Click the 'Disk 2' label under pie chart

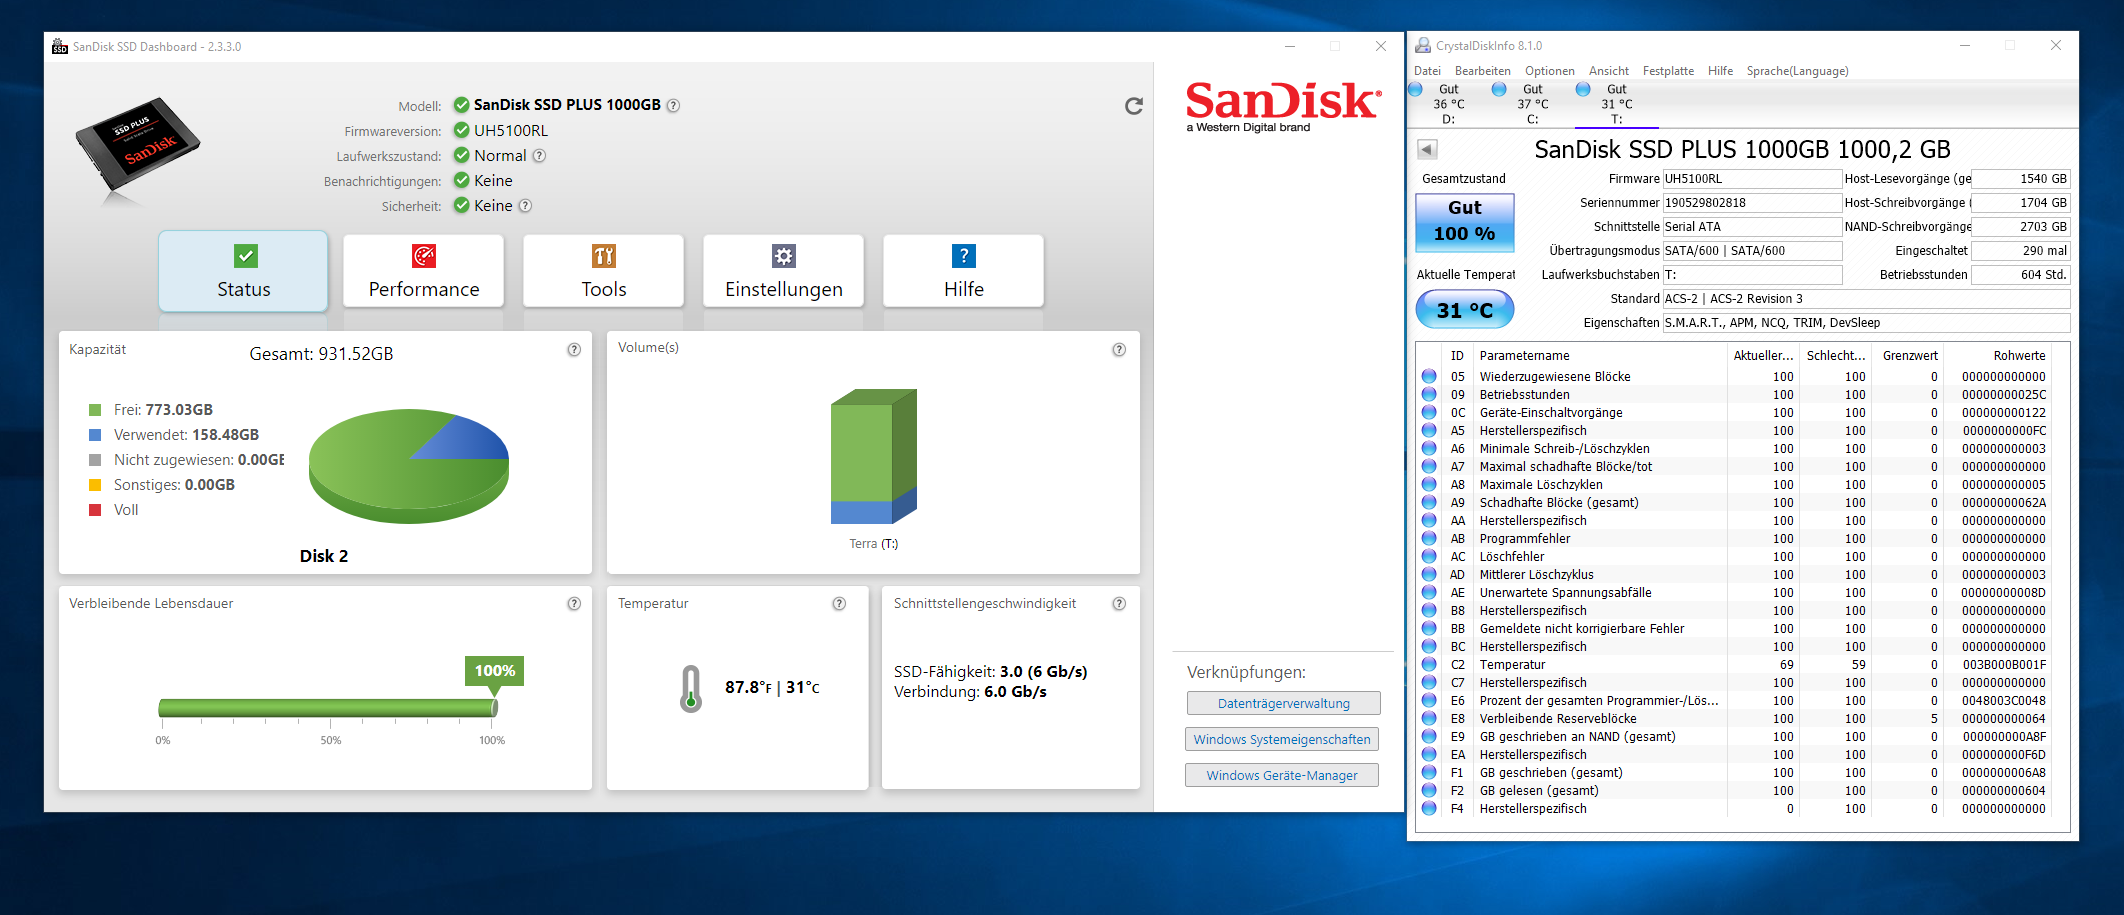click(x=324, y=556)
